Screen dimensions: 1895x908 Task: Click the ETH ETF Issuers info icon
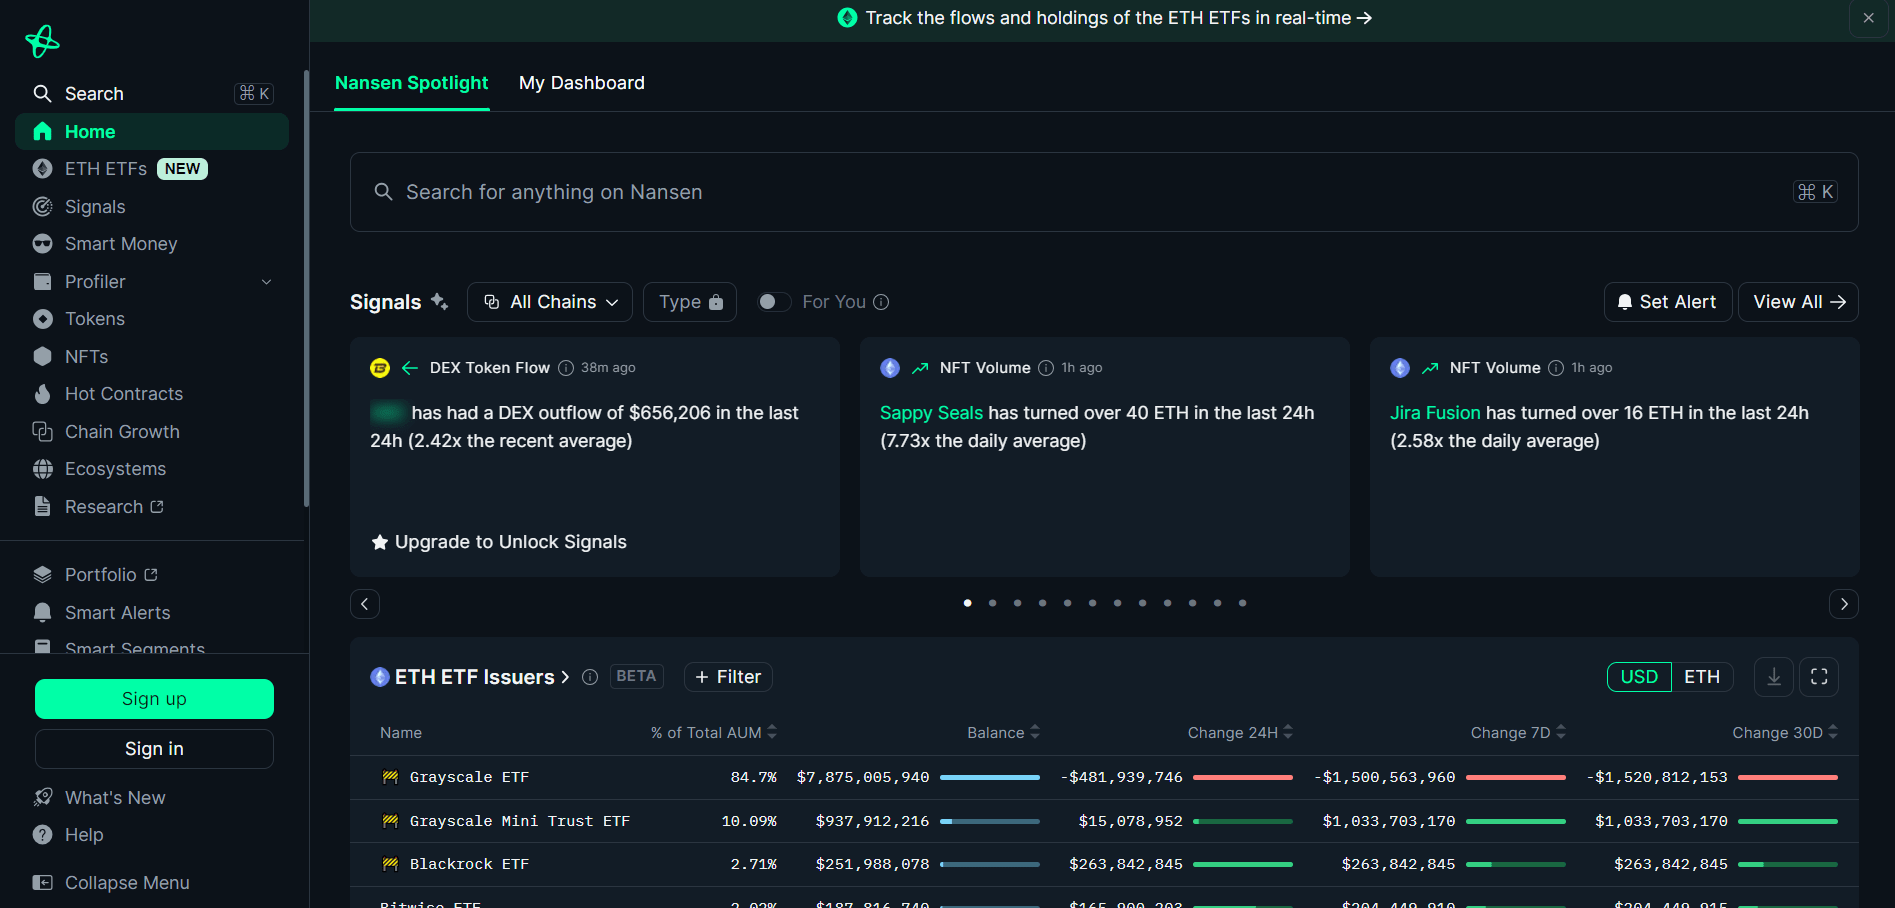point(590,677)
